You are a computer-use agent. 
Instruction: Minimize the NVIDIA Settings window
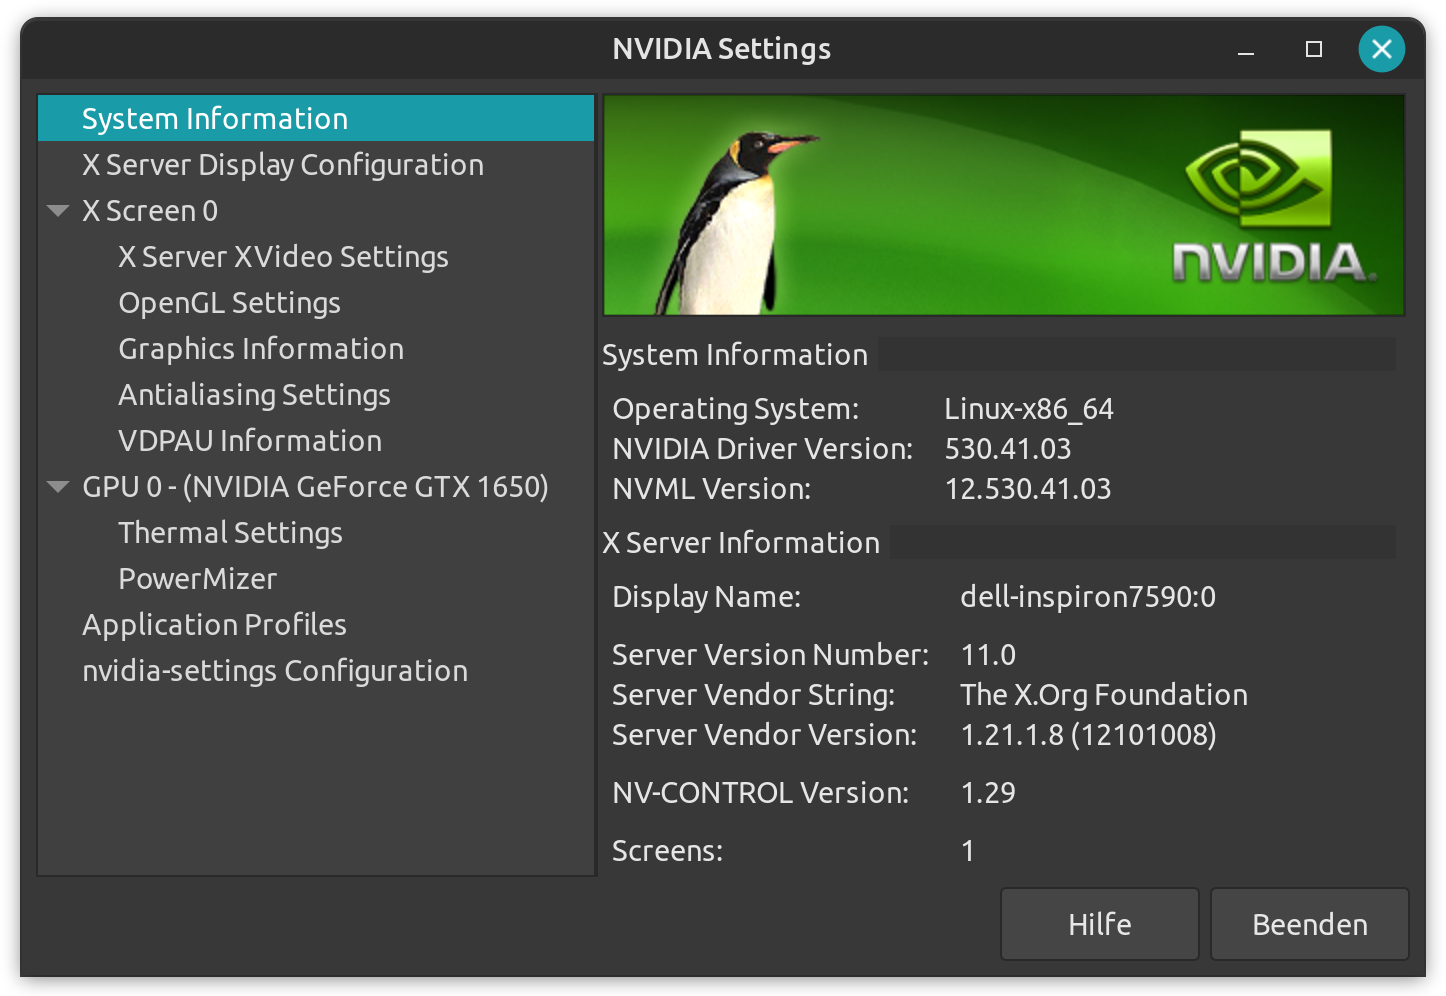pyautogui.click(x=1246, y=49)
